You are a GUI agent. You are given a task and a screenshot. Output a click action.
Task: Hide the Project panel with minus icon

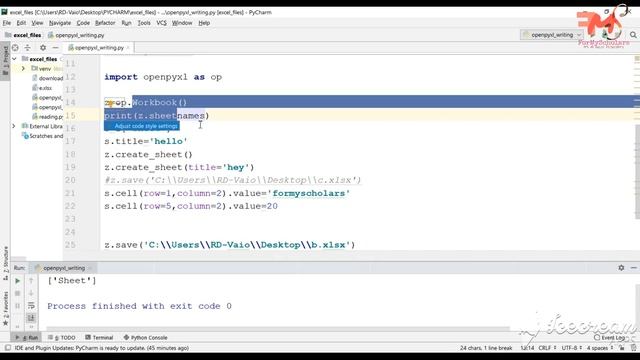56,48
